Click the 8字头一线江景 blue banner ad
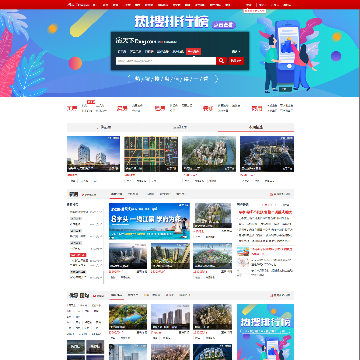360x360 pixels. click(x=149, y=221)
